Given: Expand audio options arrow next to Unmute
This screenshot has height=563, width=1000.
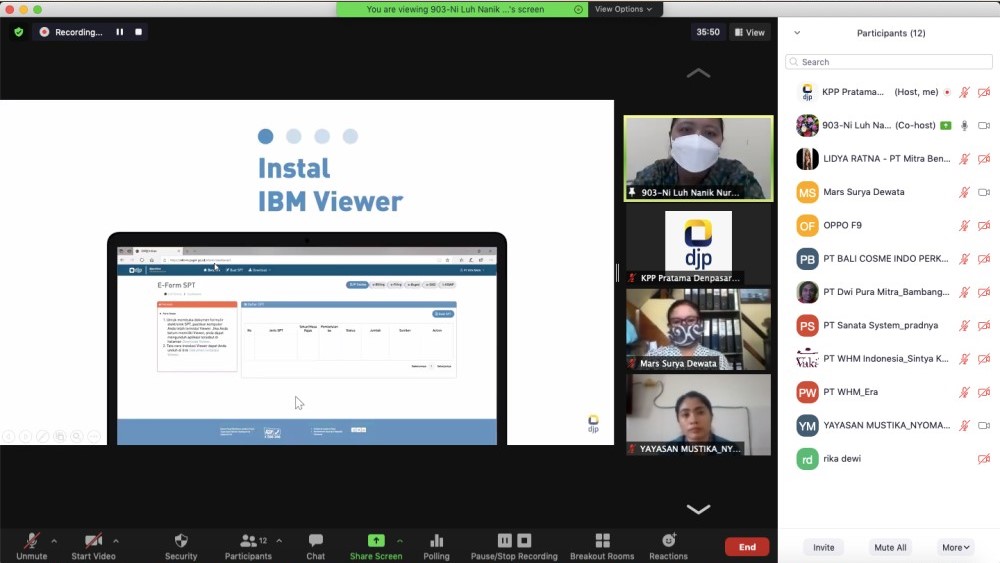Looking at the screenshot, I should click(54, 541).
